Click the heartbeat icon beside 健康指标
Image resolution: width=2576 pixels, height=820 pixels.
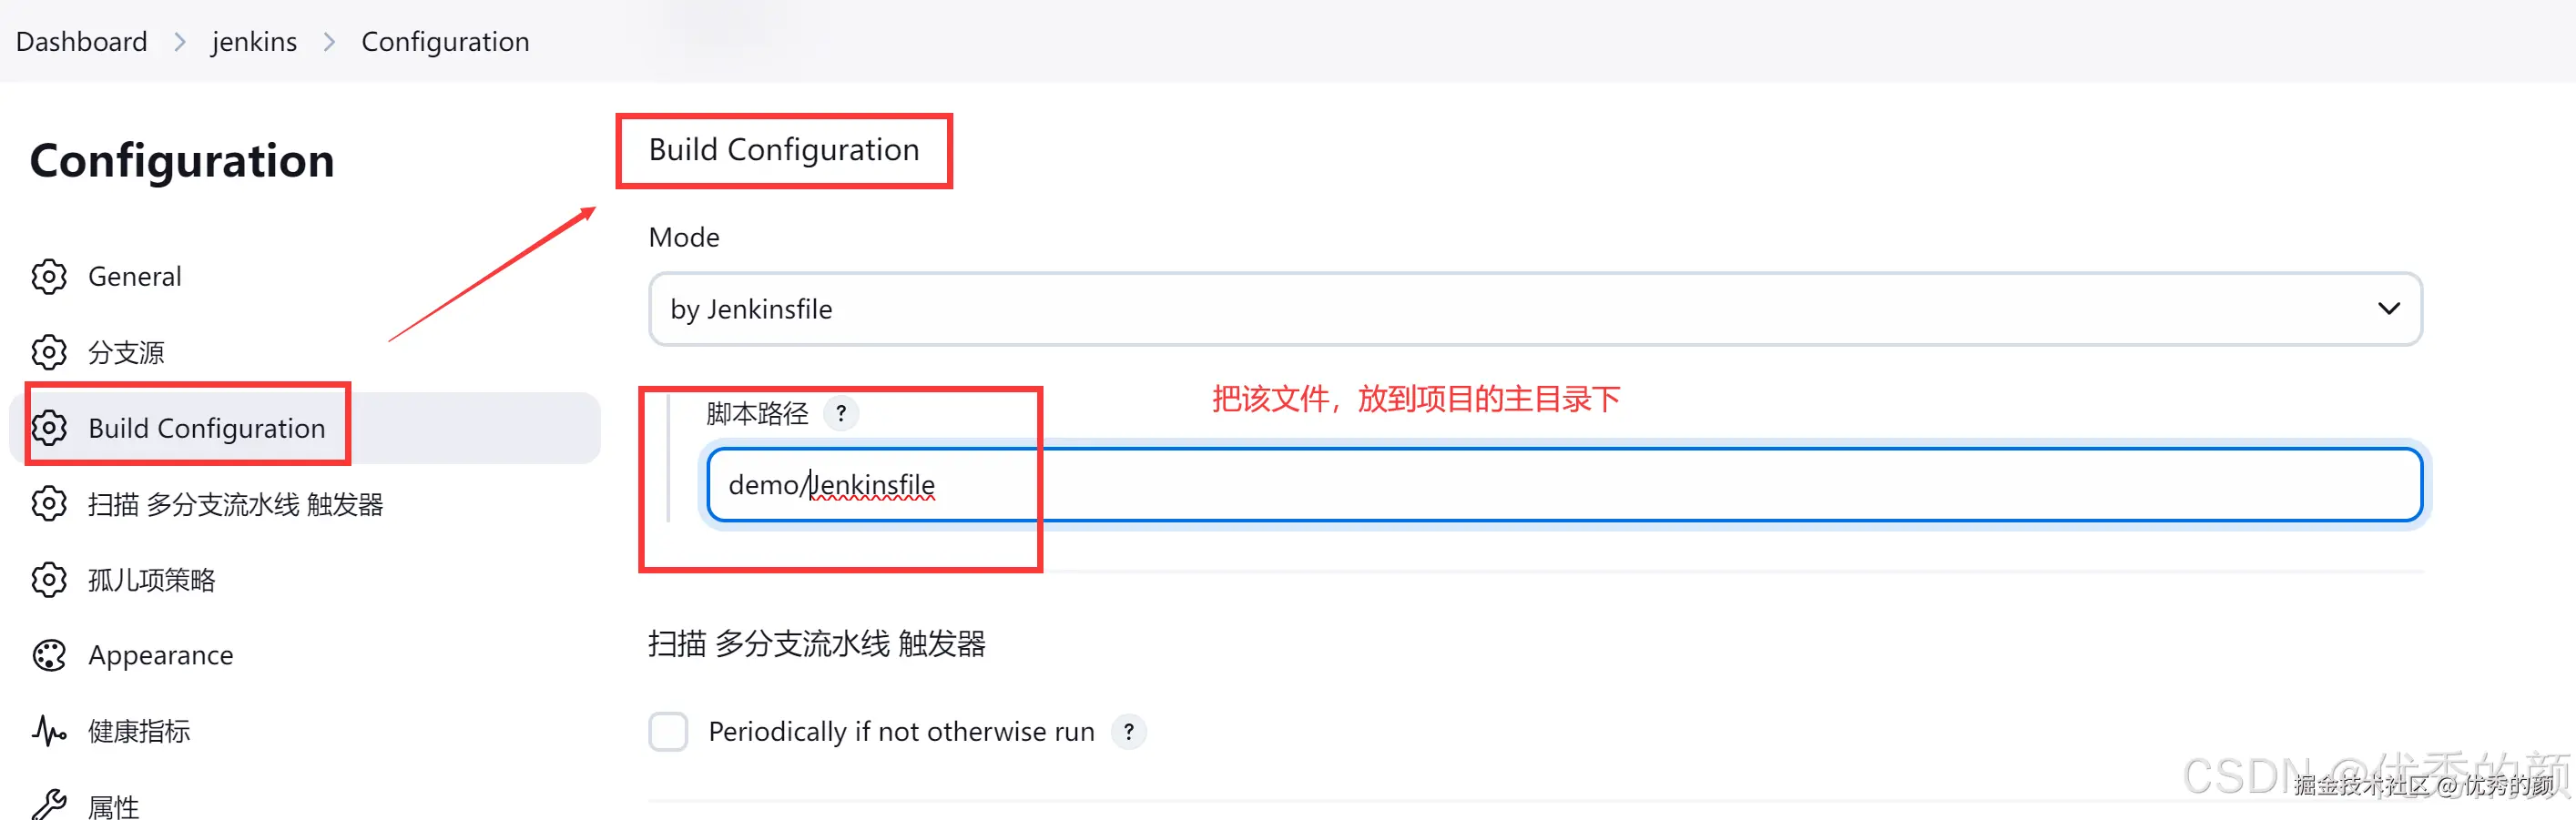point(48,731)
